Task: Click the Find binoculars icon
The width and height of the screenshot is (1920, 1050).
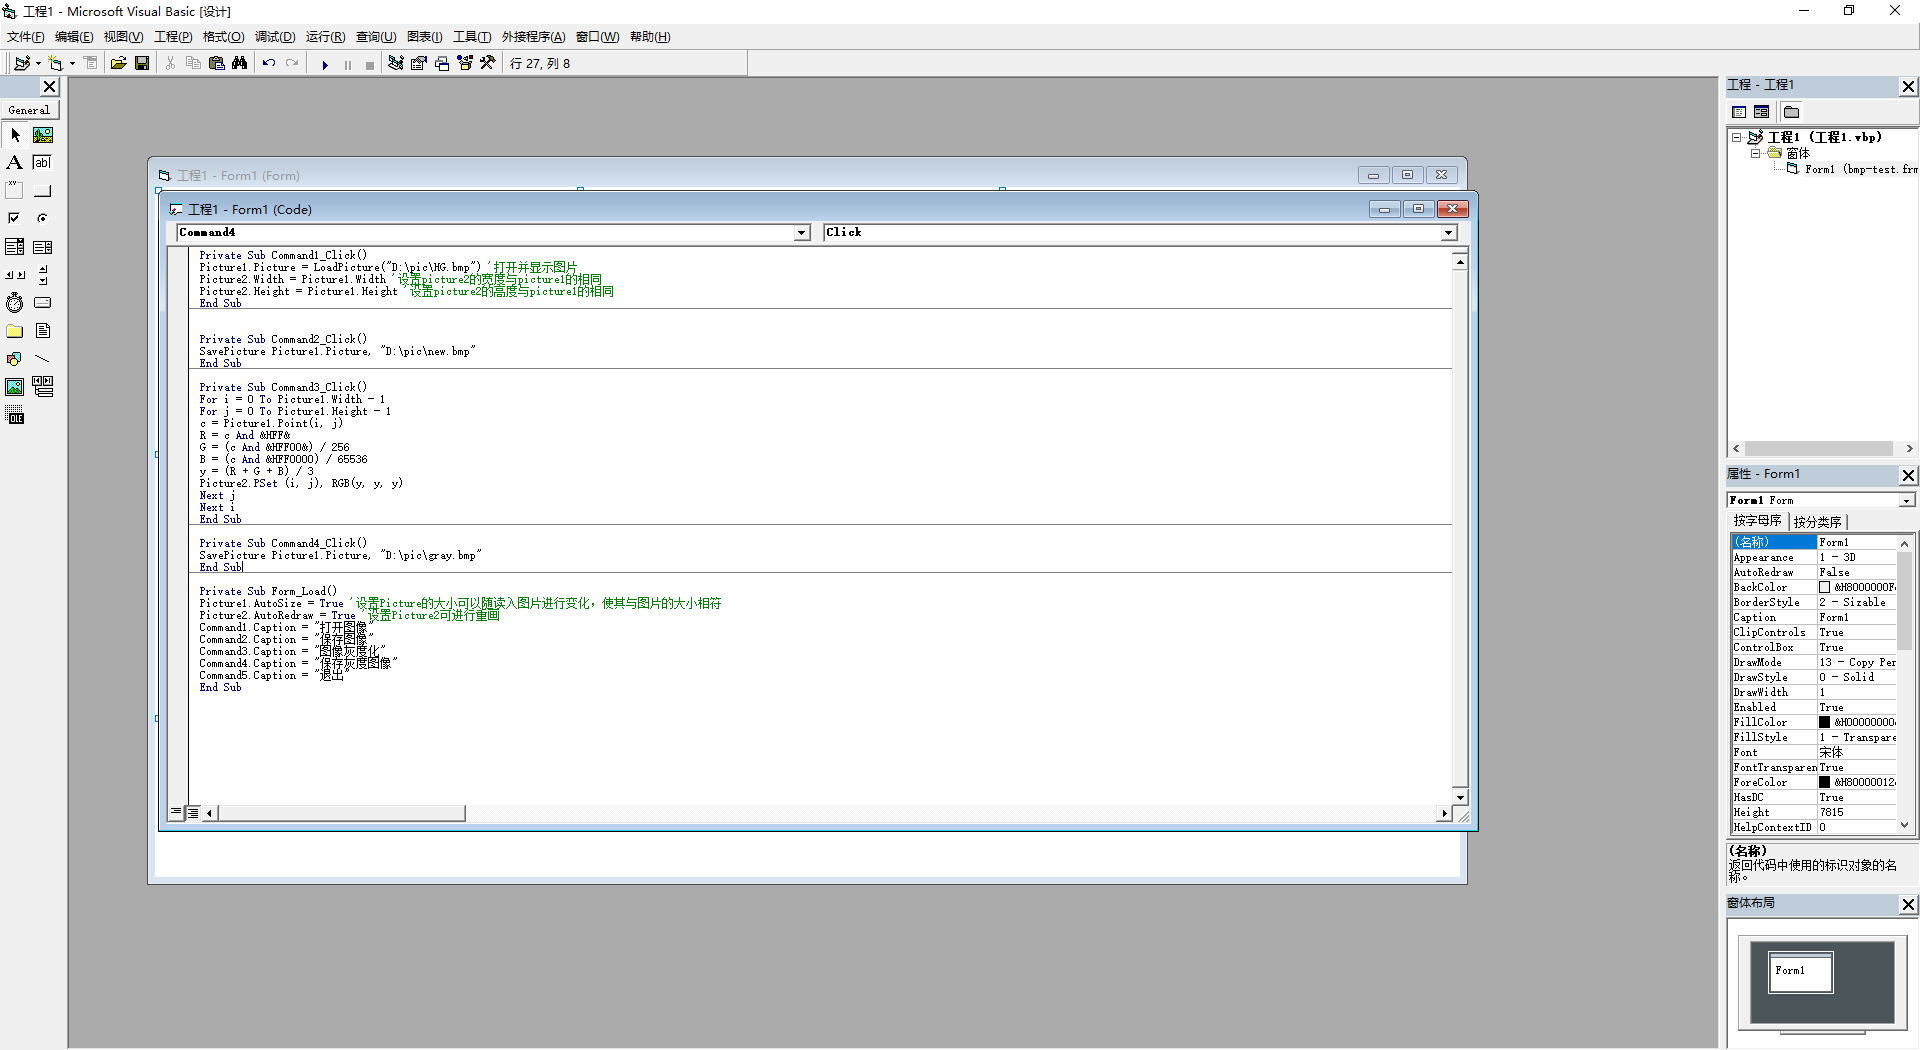Action: click(x=240, y=63)
